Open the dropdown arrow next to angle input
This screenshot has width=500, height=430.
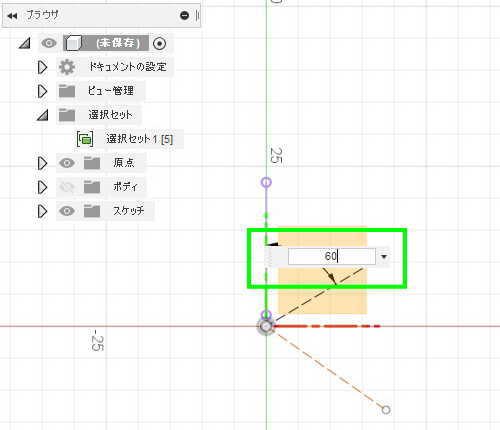[x=384, y=257]
